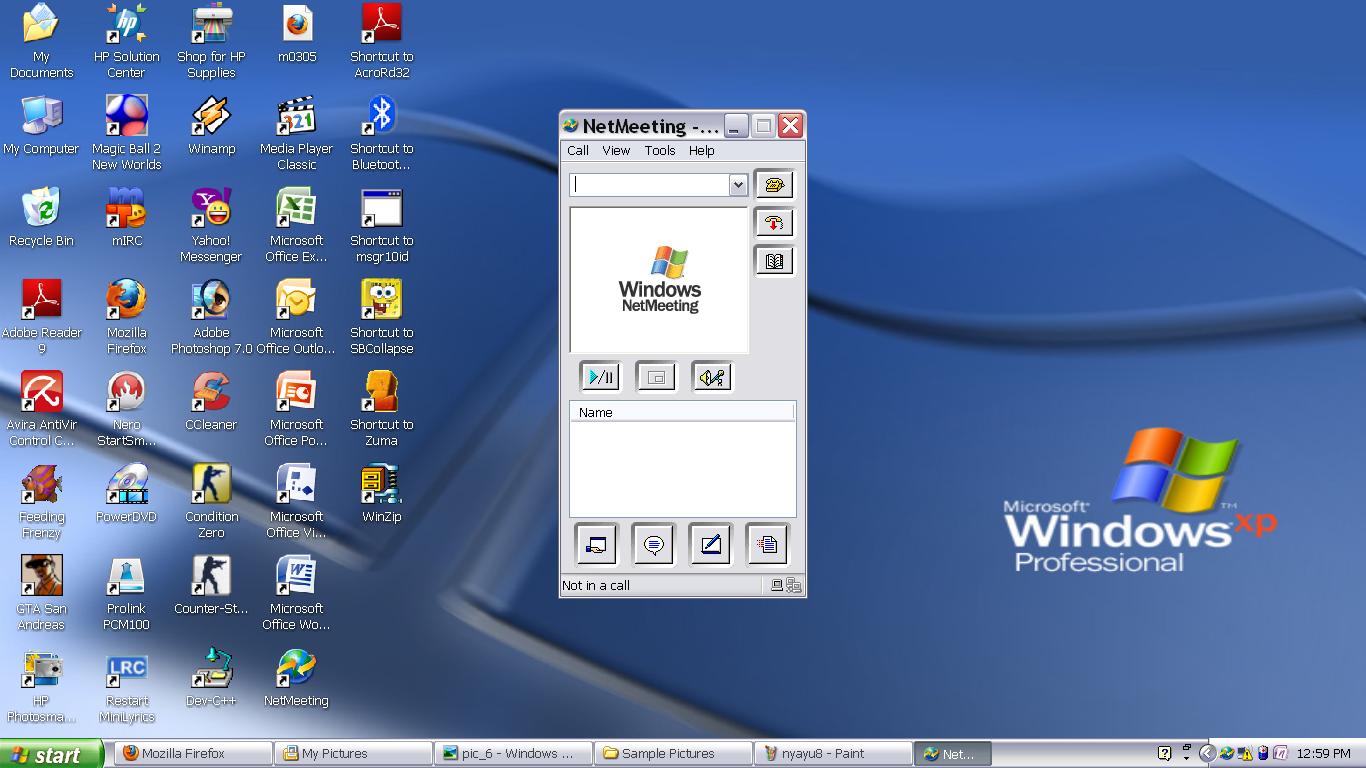Open the View menu in NetMeeting
Image resolution: width=1366 pixels, height=768 pixels.
(616, 151)
